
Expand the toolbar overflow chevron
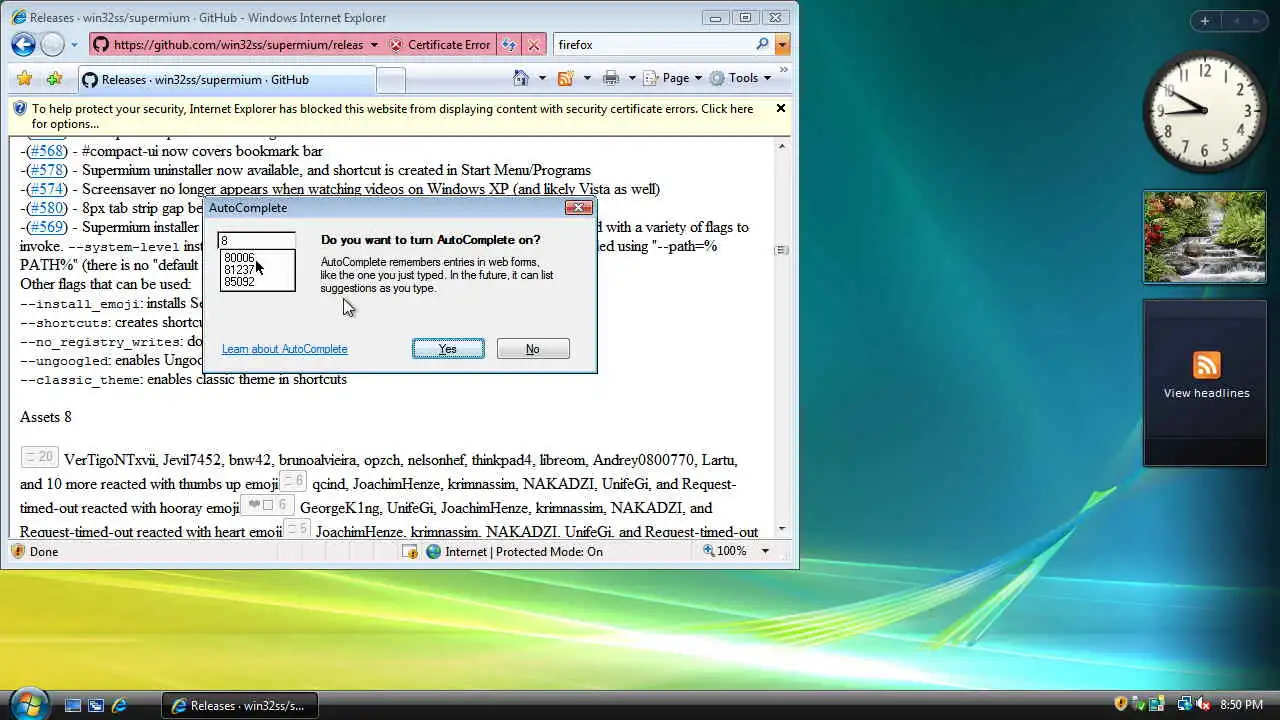point(783,72)
